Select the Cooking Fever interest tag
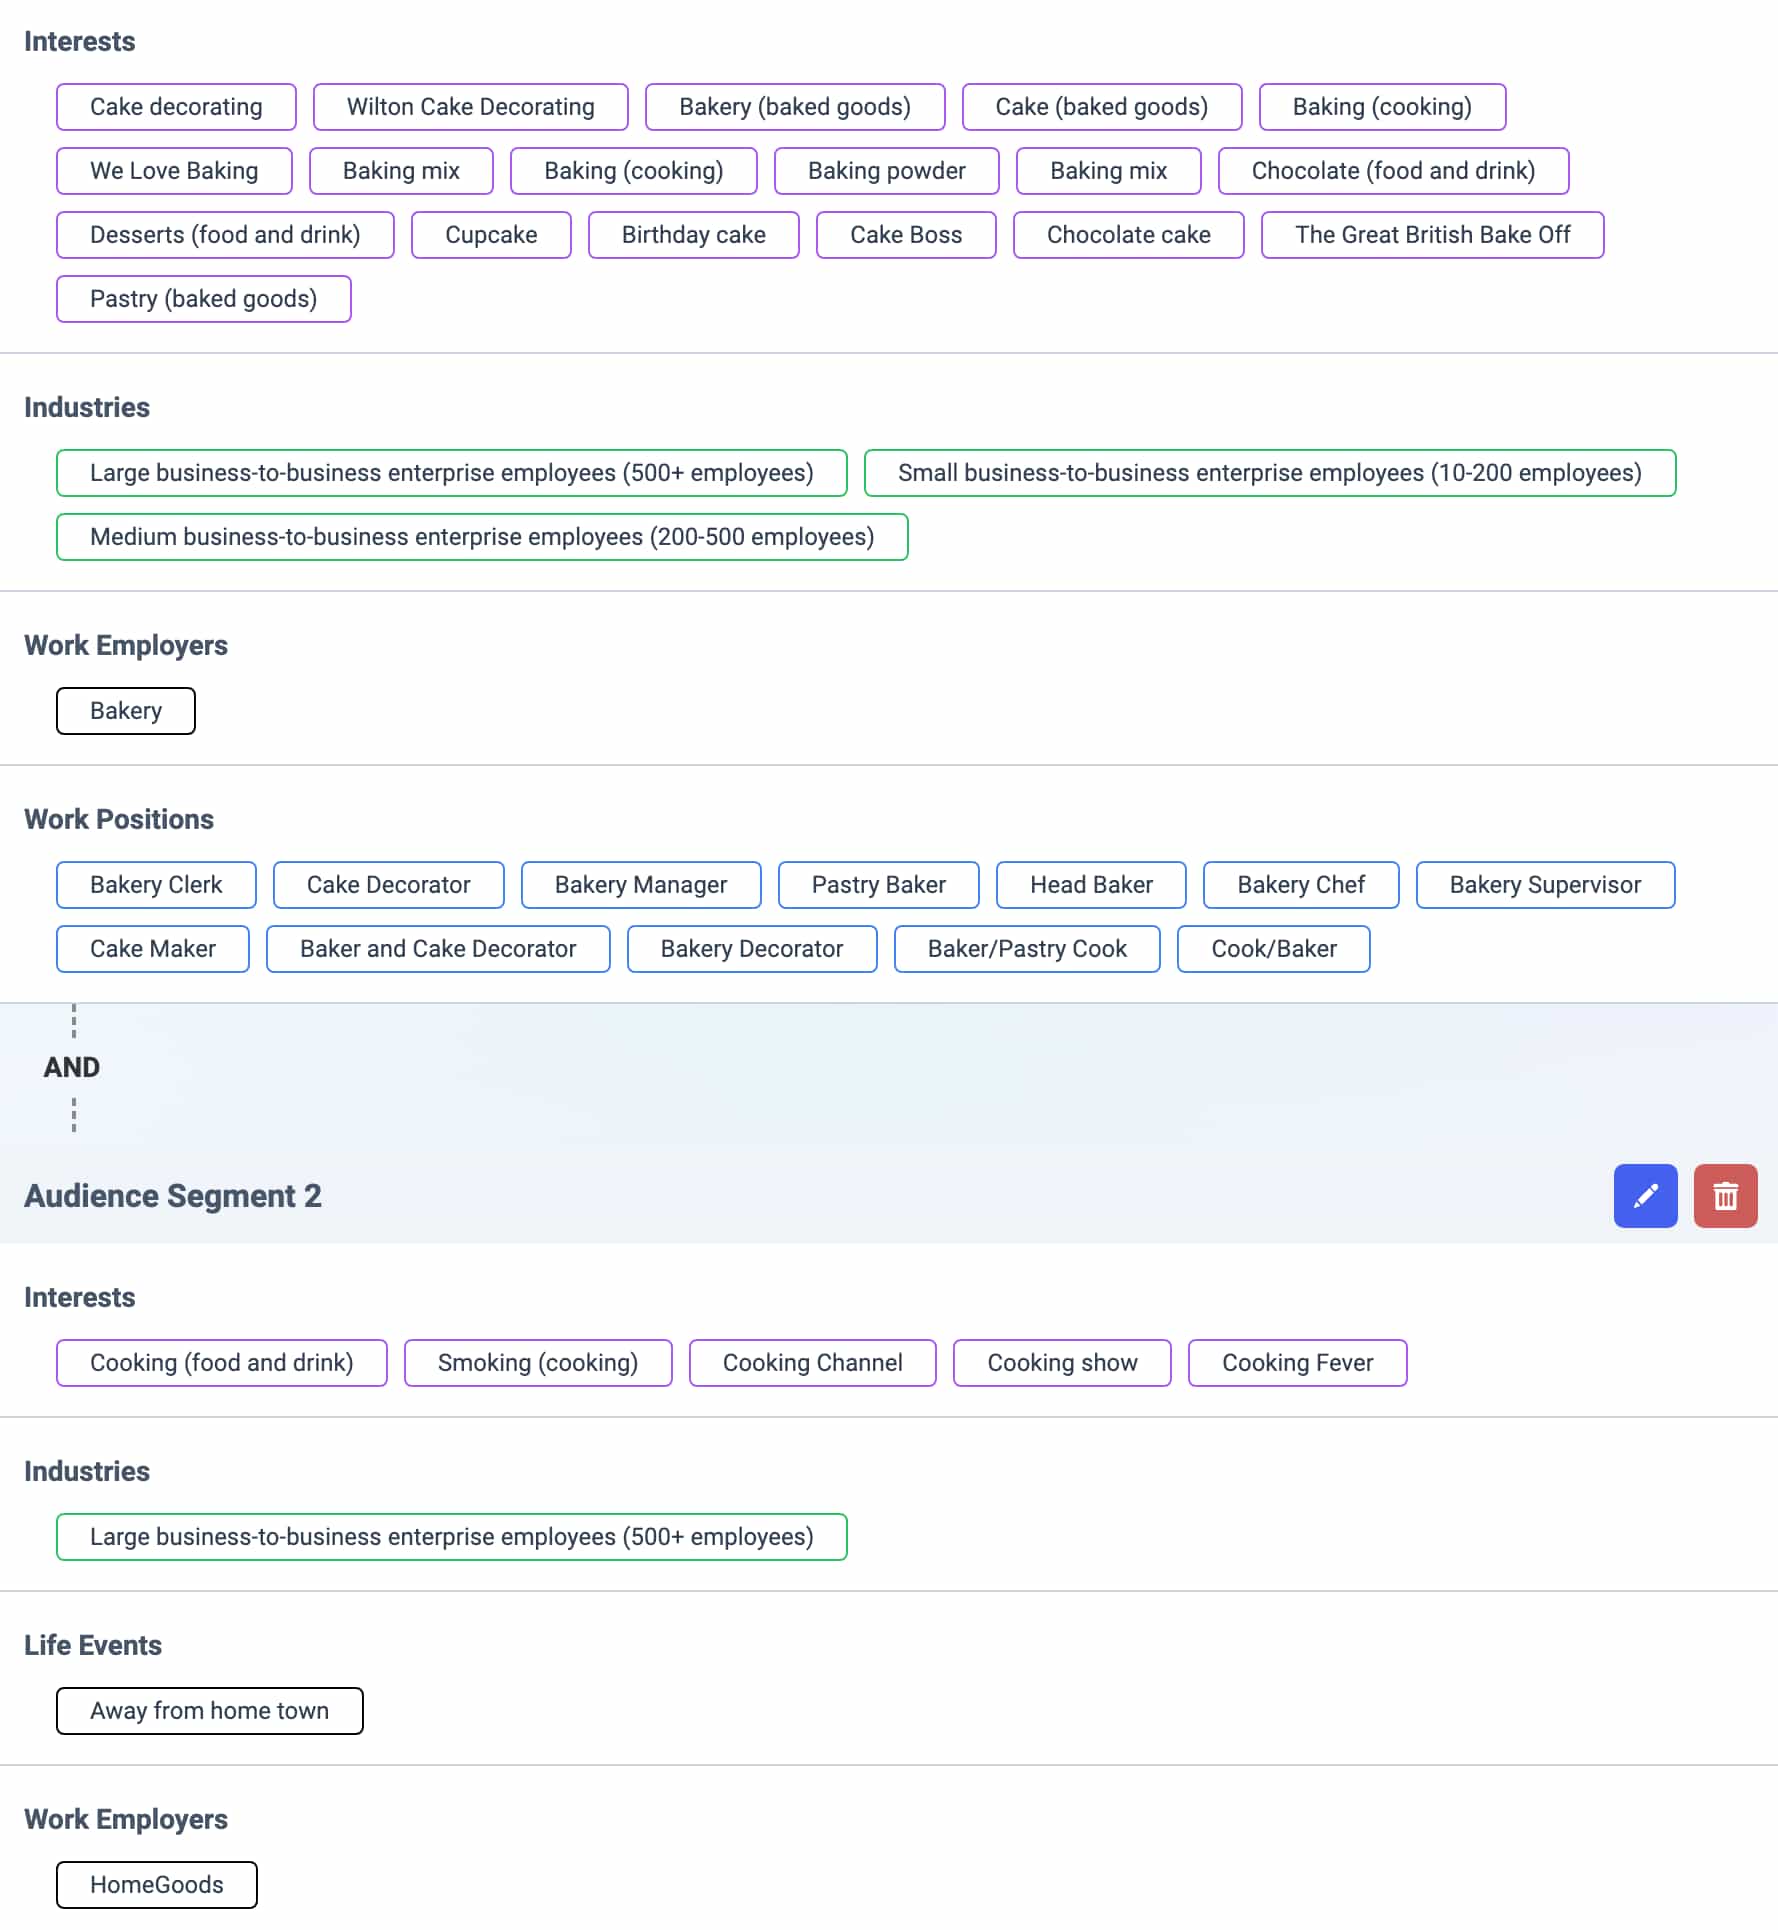 [1297, 1363]
